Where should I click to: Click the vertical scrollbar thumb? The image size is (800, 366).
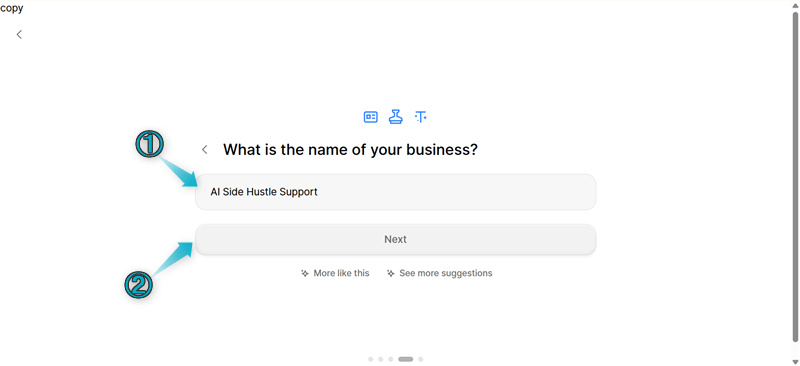click(x=795, y=177)
